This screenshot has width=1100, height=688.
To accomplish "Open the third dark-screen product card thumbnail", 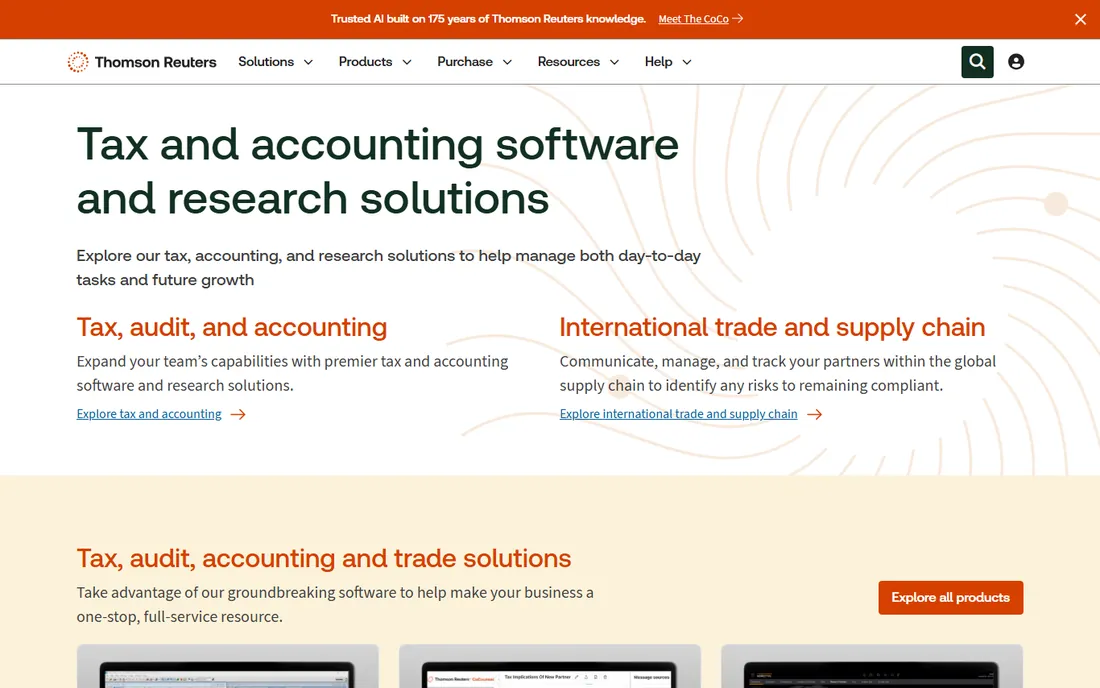I will tap(871, 666).
